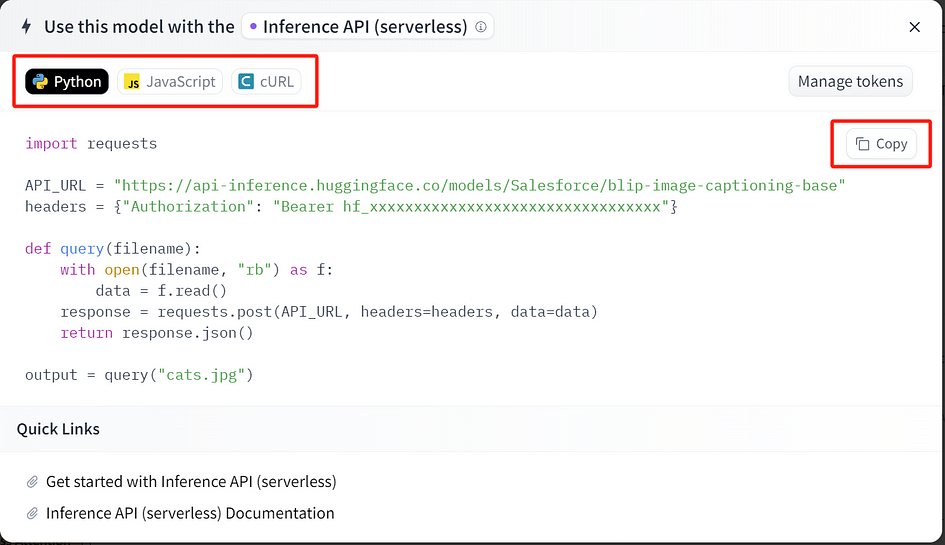This screenshot has width=945, height=545.
Task: Switch to the JavaScript tab
Action: [170, 81]
